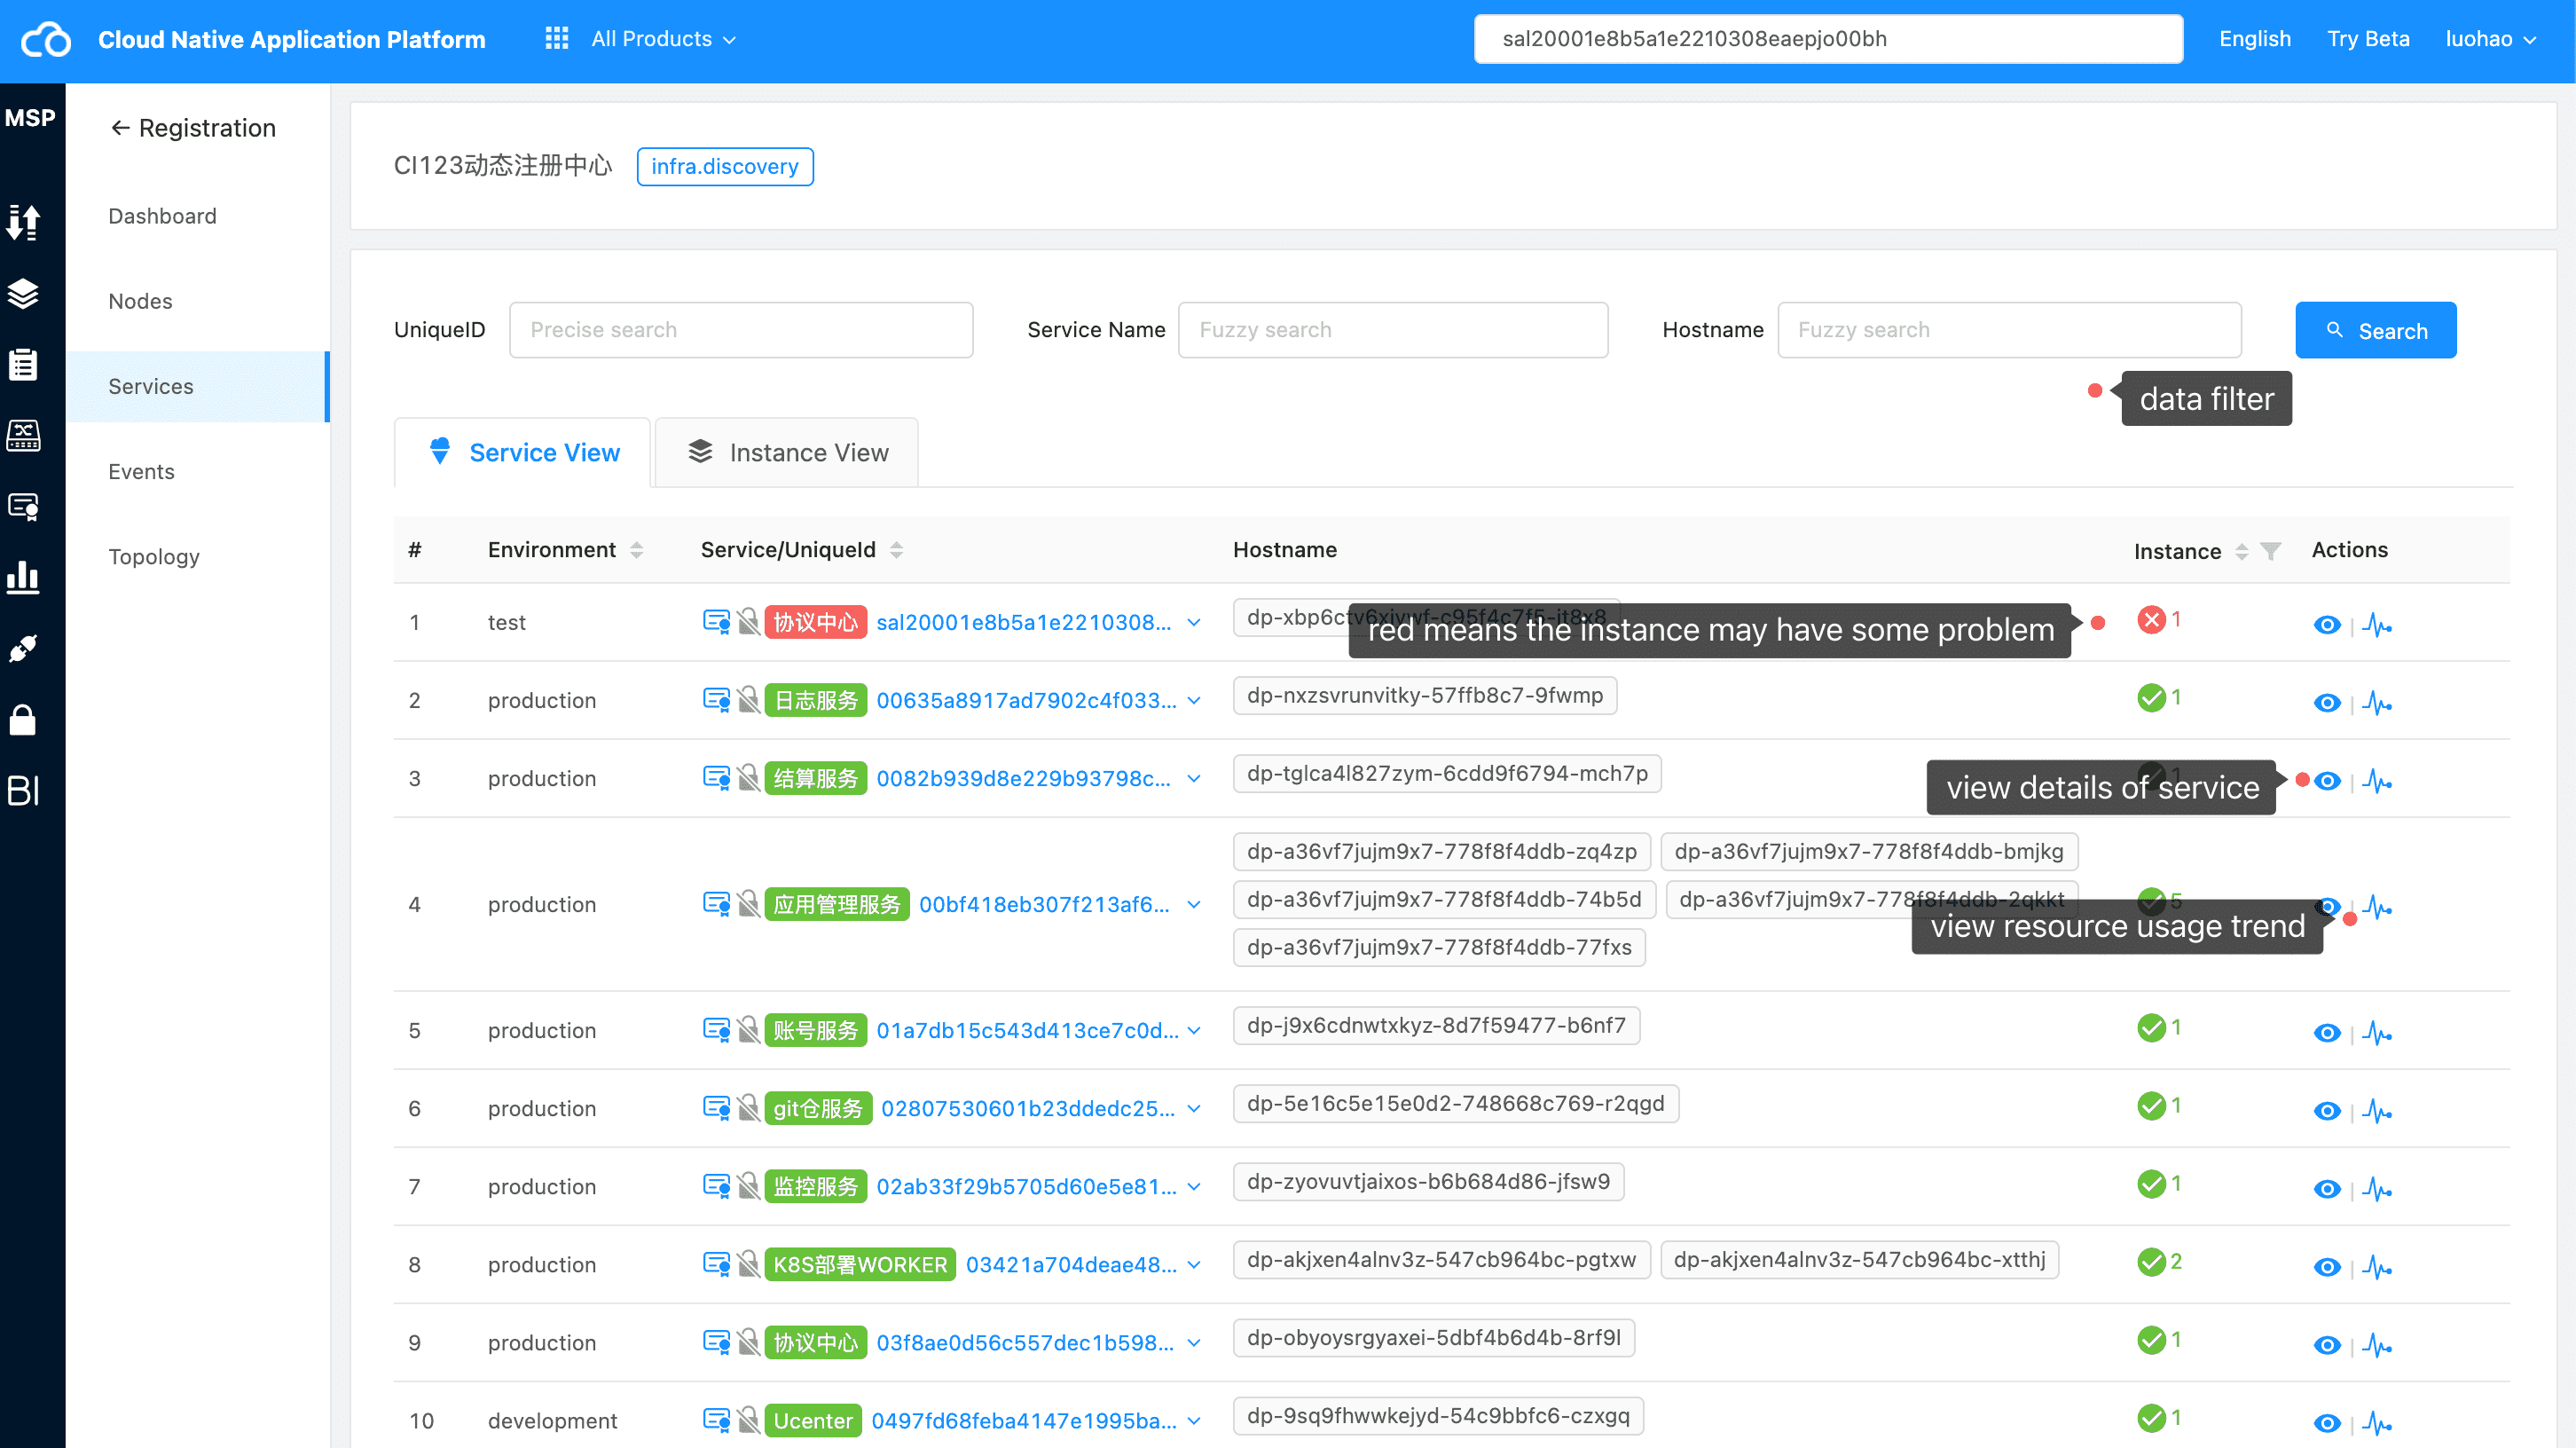Sort the table by Instance count

[x=2242, y=551]
